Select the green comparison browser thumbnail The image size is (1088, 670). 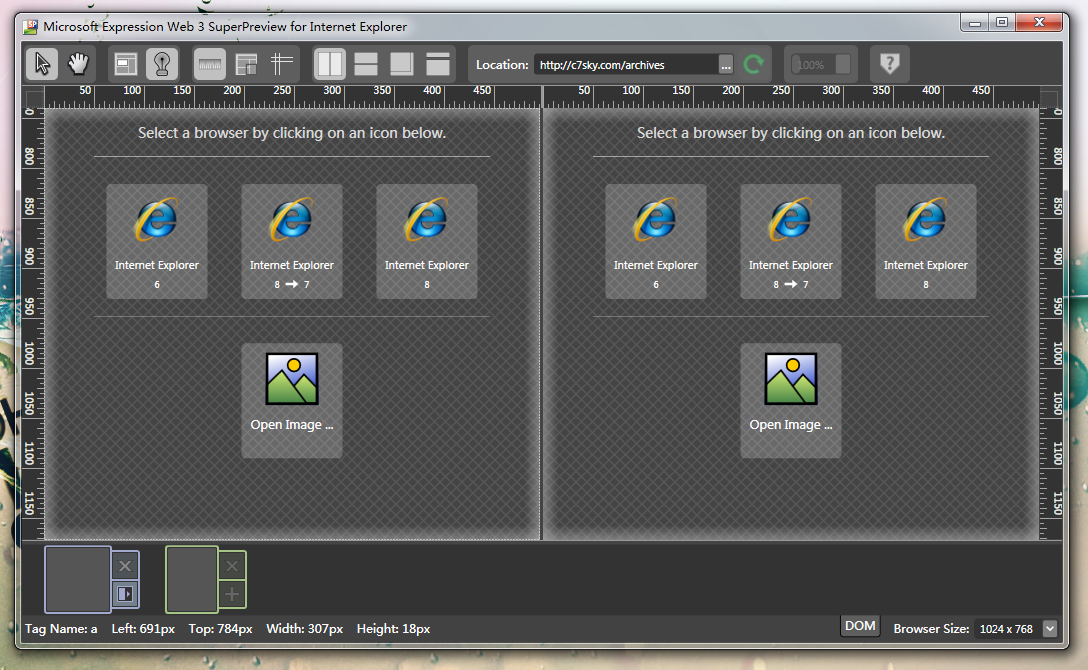click(192, 579)
